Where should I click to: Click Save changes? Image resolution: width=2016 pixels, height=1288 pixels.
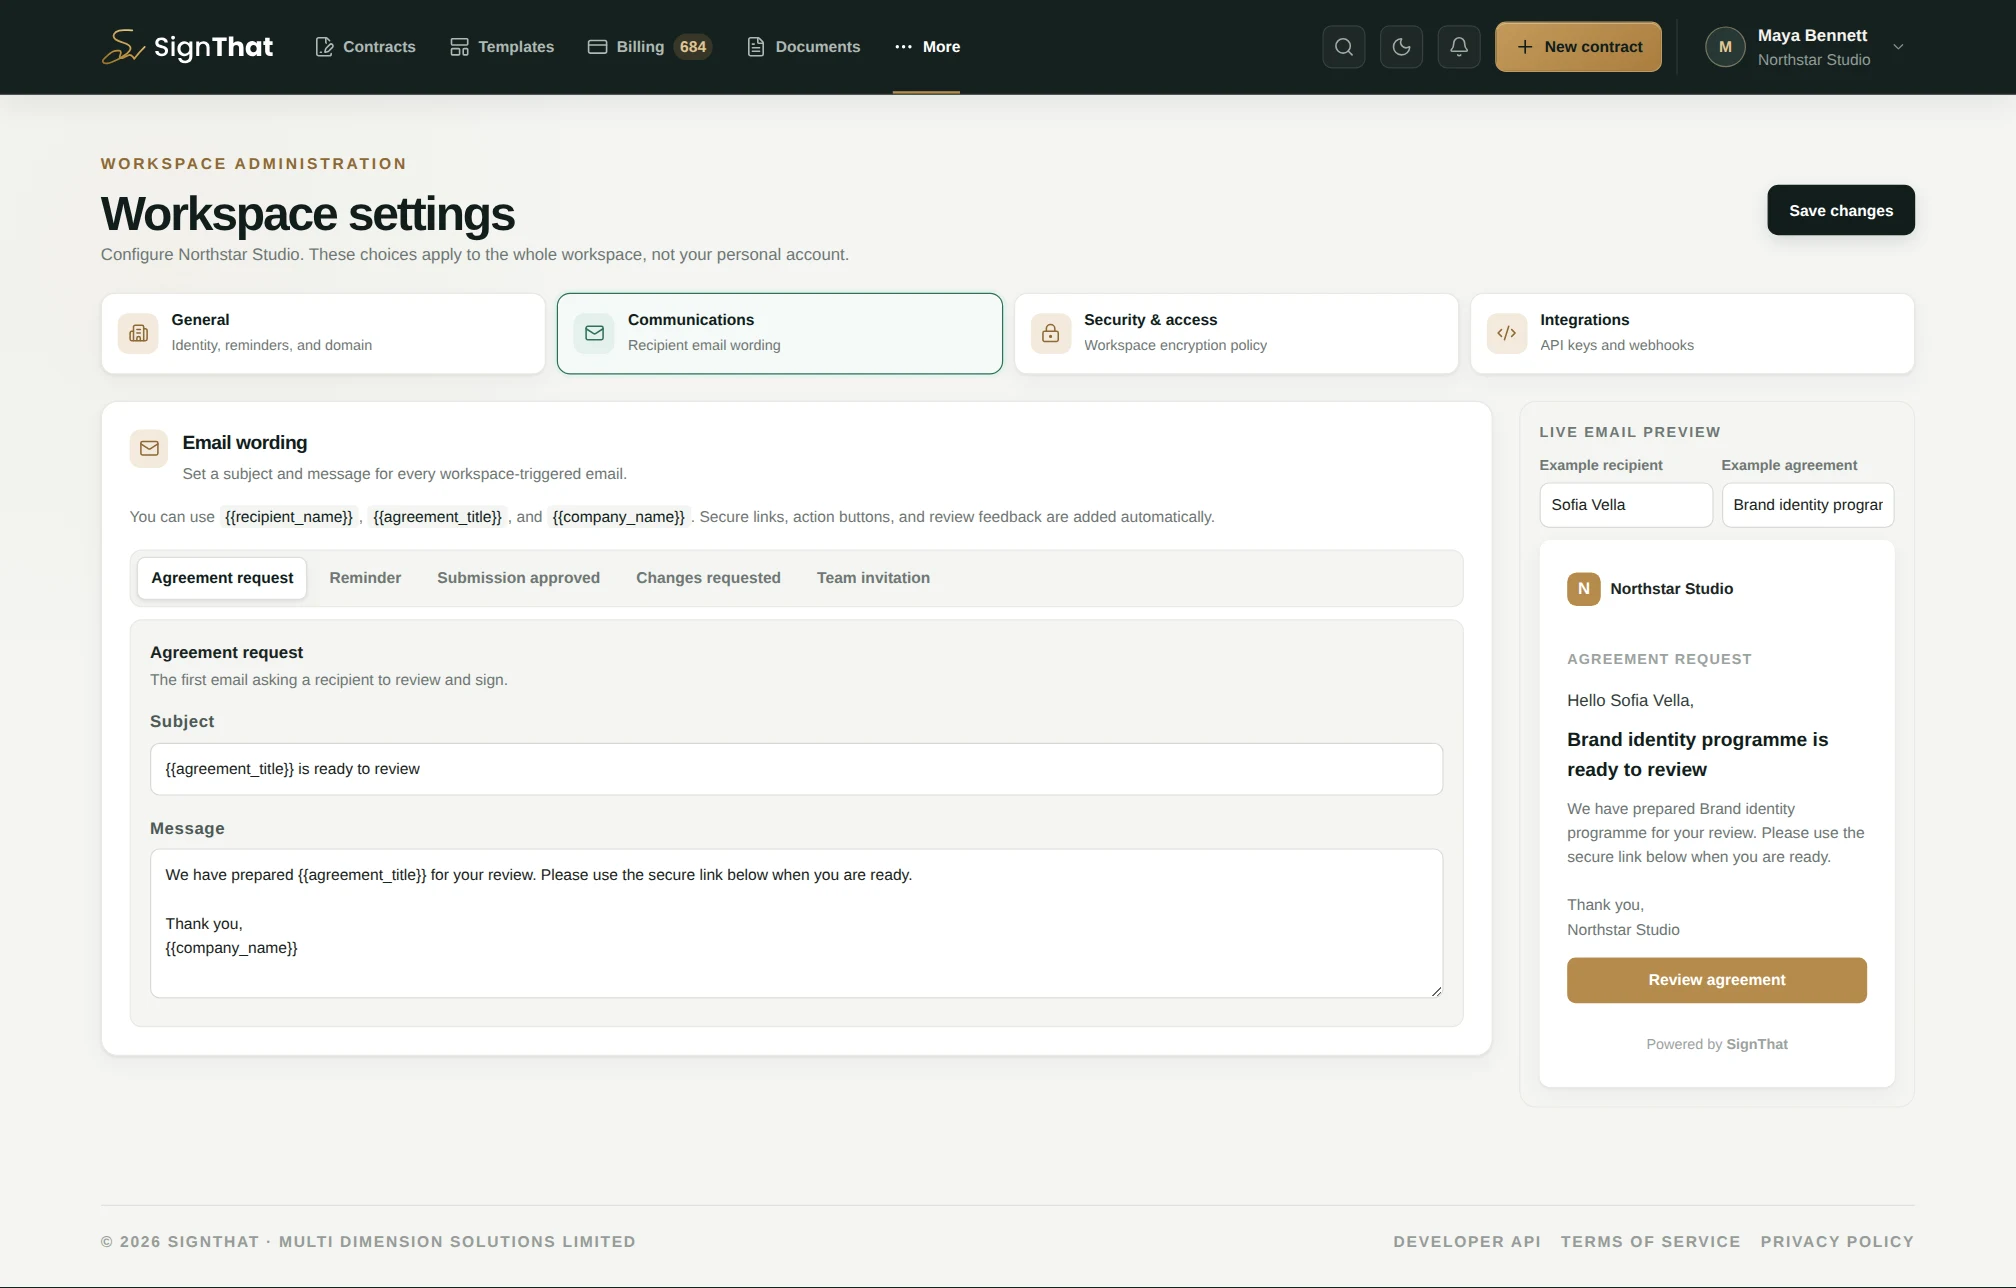pyautogui.click(x=1841, y=210)
